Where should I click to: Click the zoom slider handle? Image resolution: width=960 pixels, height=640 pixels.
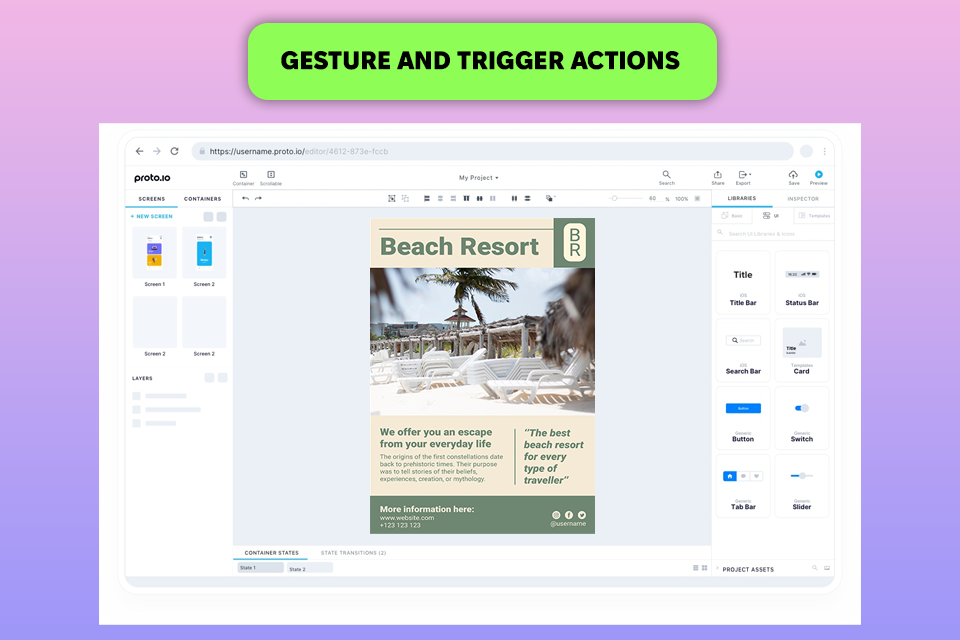(614, 198)
